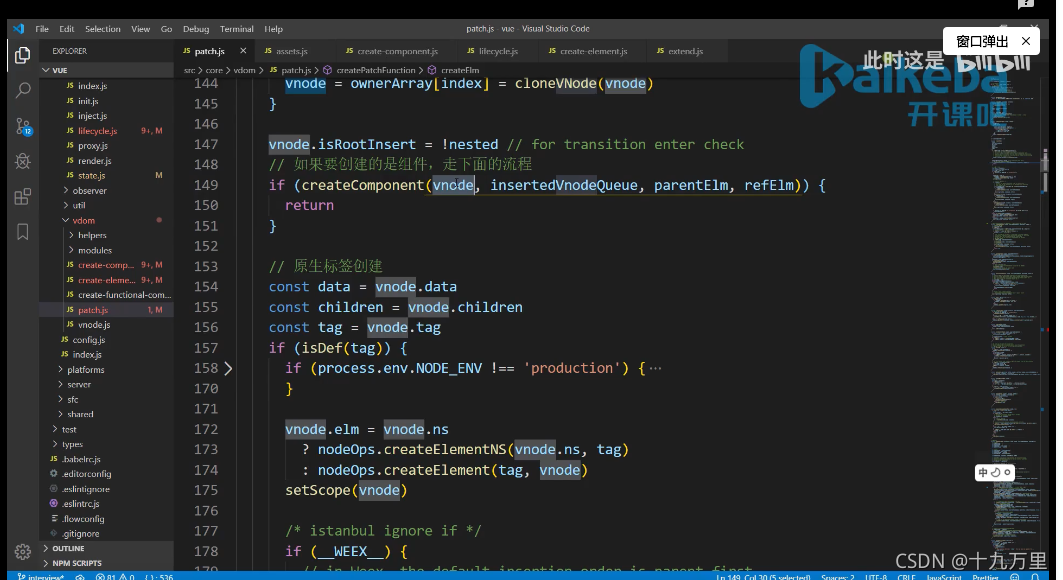
Task: Open the Explorer view in activity bar
Action: click(x=22, y=55)
